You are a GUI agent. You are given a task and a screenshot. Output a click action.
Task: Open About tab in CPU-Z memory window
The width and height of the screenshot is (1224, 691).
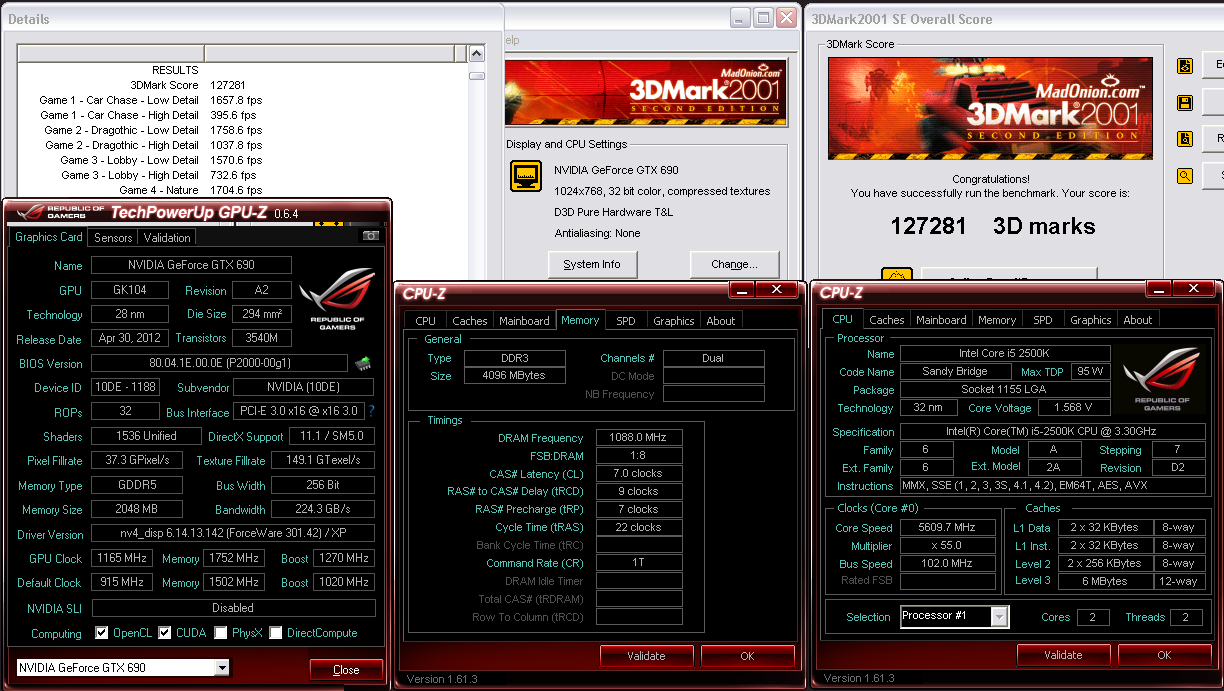click(721, 321)
